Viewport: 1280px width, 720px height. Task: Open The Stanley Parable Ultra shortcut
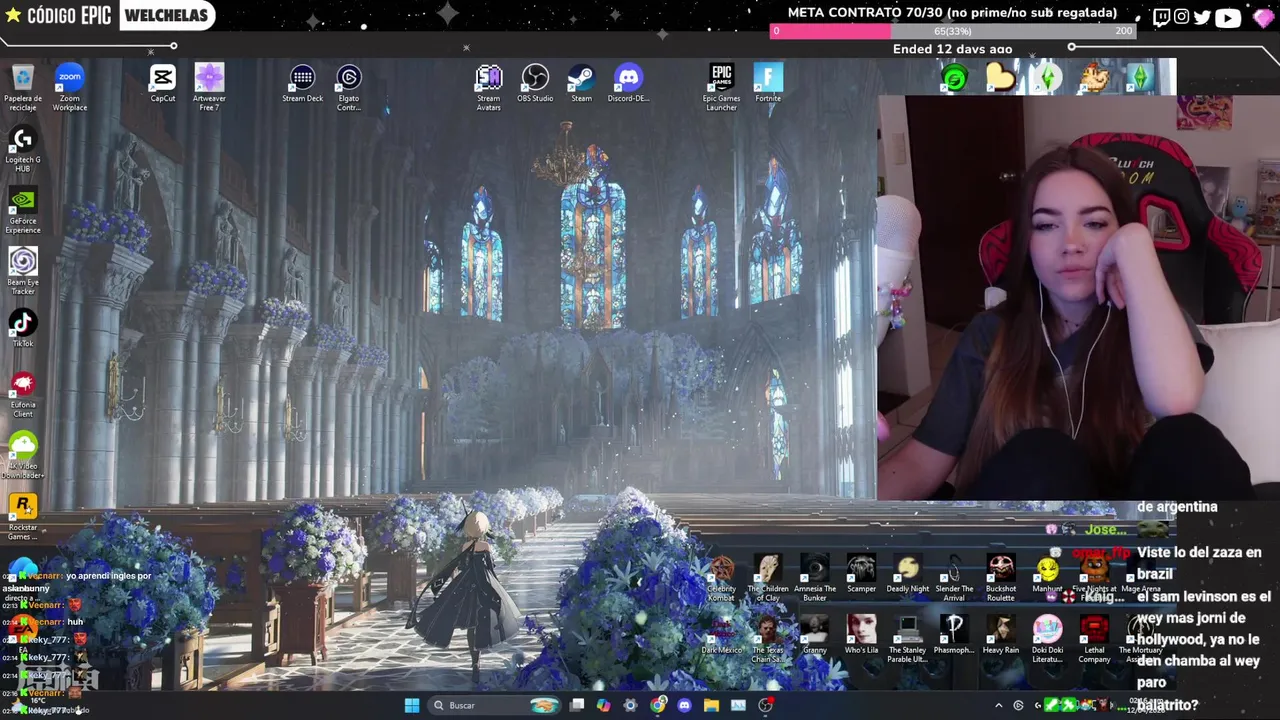[x=907, y=639]
